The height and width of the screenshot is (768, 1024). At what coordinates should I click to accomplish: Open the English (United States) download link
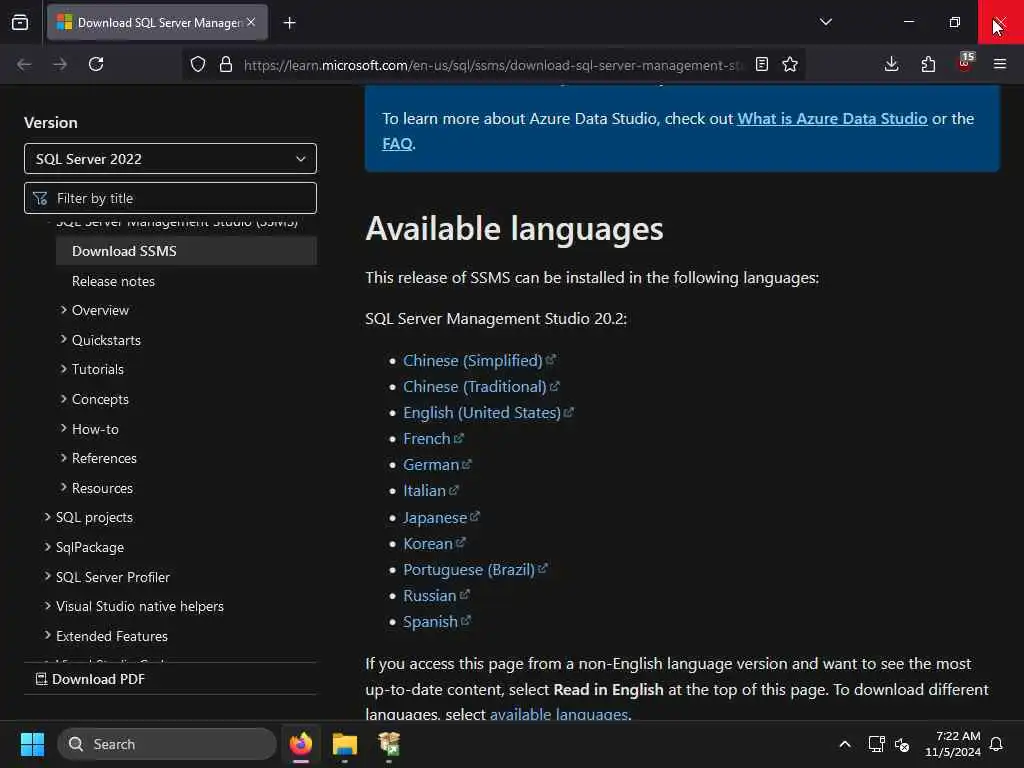(x=488, y=413)
